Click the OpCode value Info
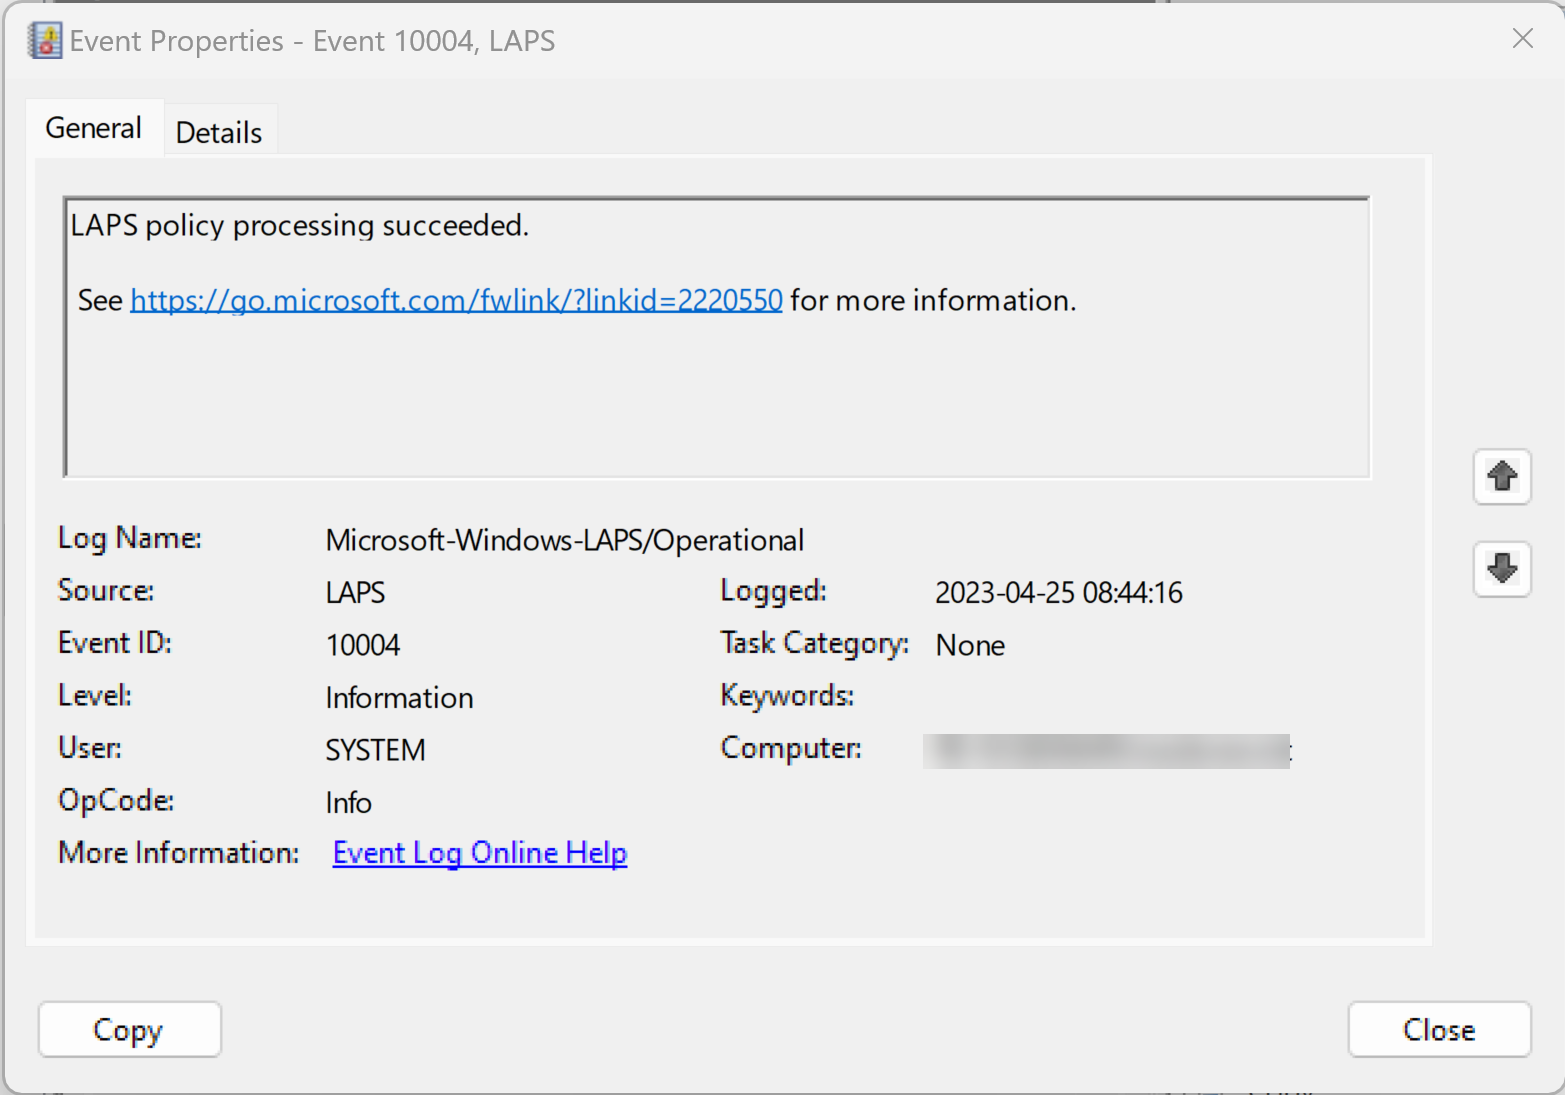The image size is (1565, 1095). tap(348, 803)
